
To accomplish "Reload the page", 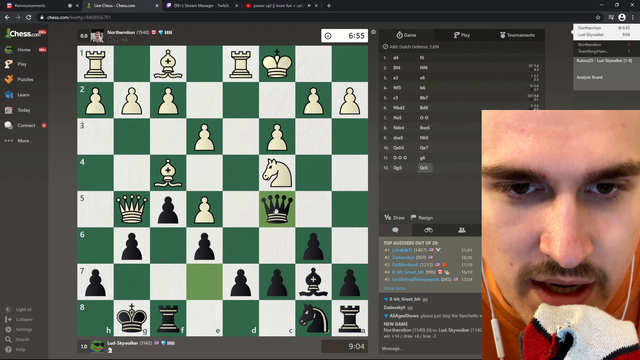I will click(x=29, y=17).
